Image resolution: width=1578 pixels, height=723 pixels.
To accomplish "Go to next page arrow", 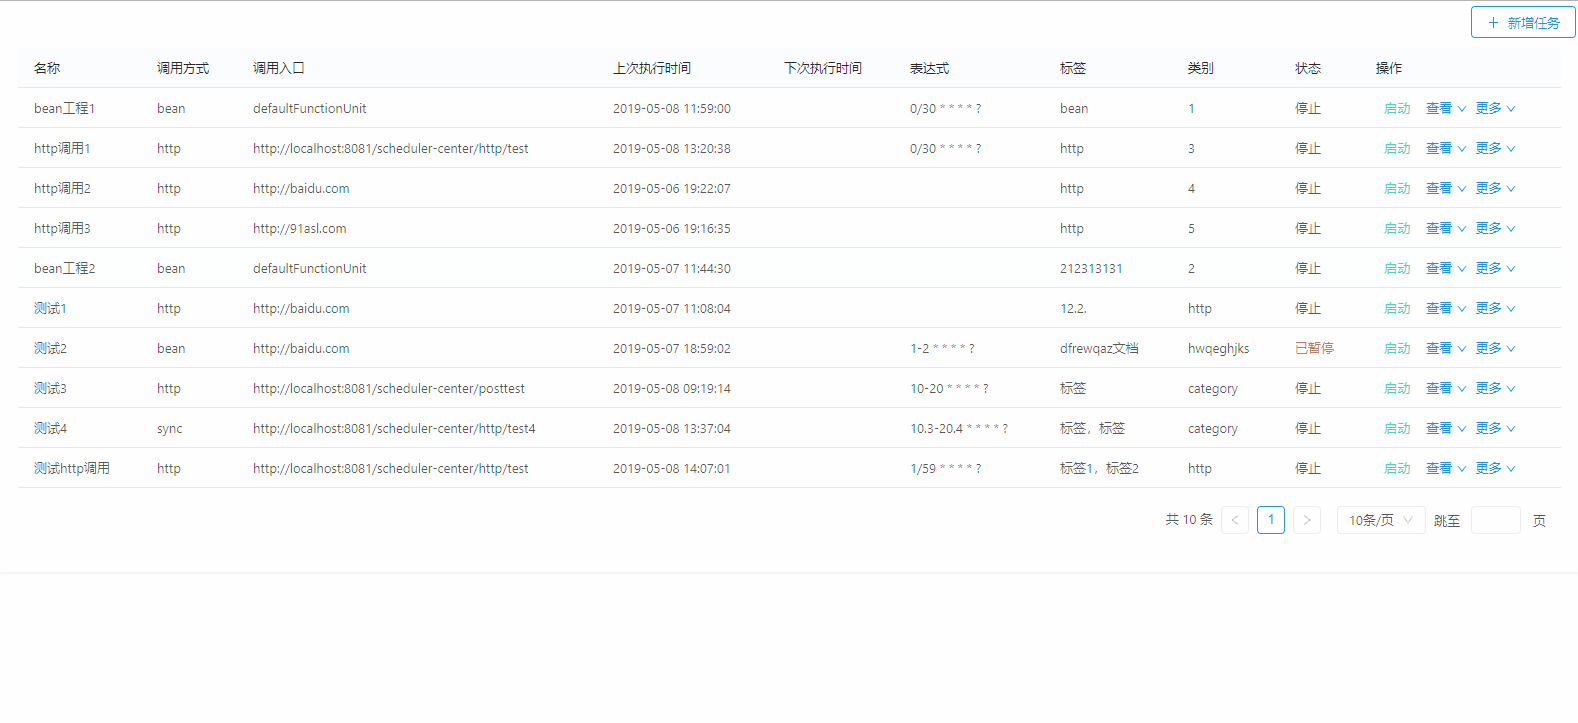I will [x=1306, y=520].
